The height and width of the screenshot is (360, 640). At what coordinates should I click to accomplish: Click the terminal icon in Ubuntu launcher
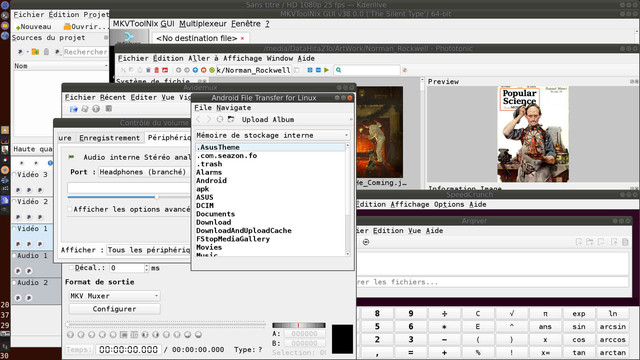click(x=4, y=16)
